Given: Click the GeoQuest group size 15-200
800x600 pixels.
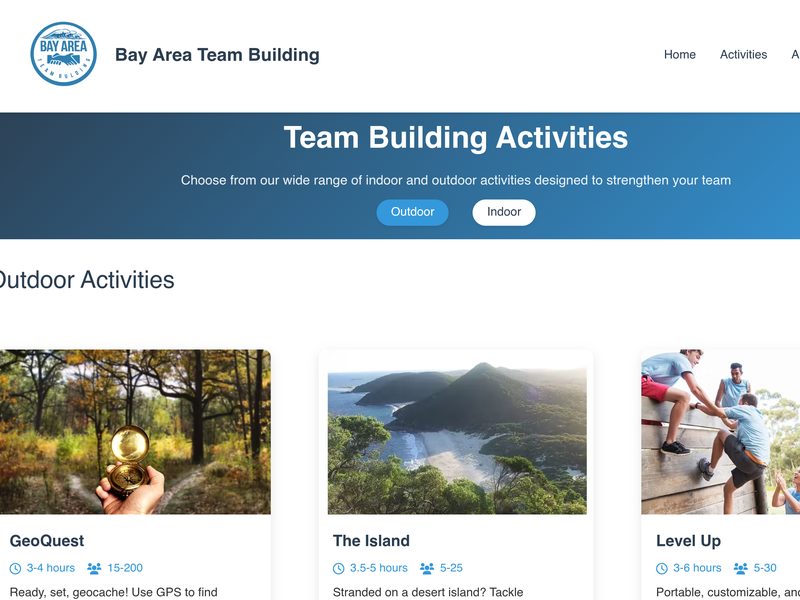Looking at the screenshot, I should tap(125, 568).
